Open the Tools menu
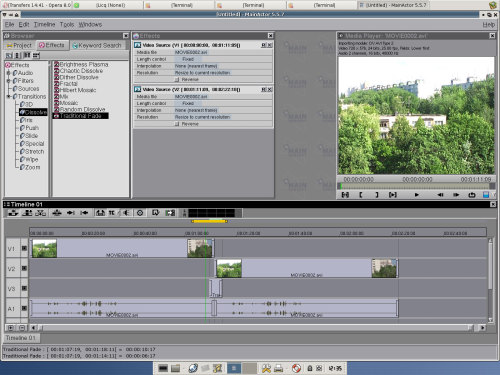Screen dimensions: 500x375 [x=67, y=24]
